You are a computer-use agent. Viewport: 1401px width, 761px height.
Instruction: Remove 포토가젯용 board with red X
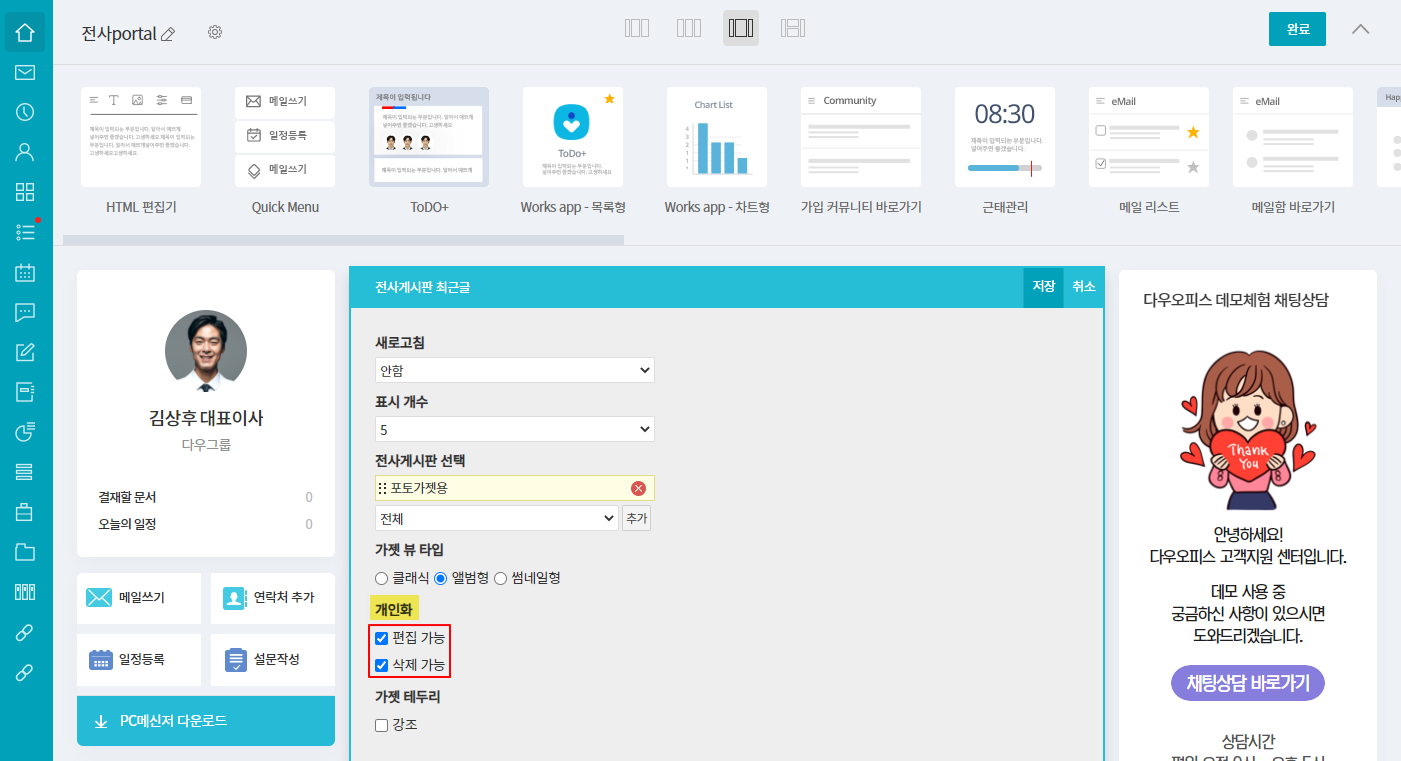pyautogui.click(x=638, y=488)
